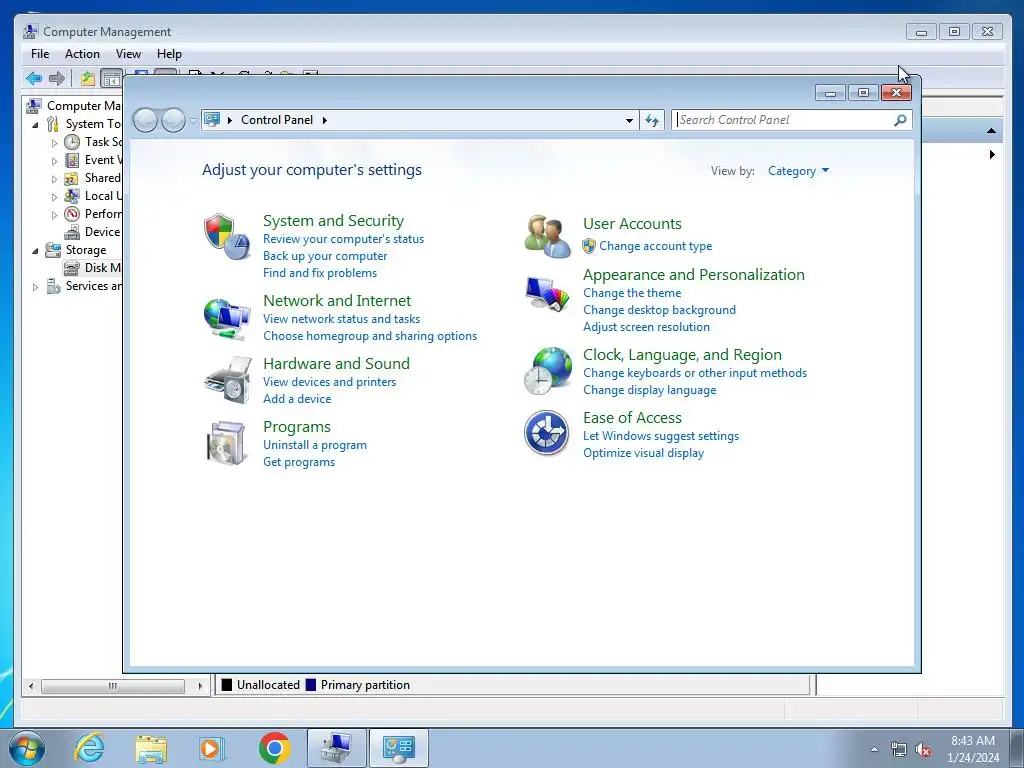Click the Find and fix problems link

320,273
